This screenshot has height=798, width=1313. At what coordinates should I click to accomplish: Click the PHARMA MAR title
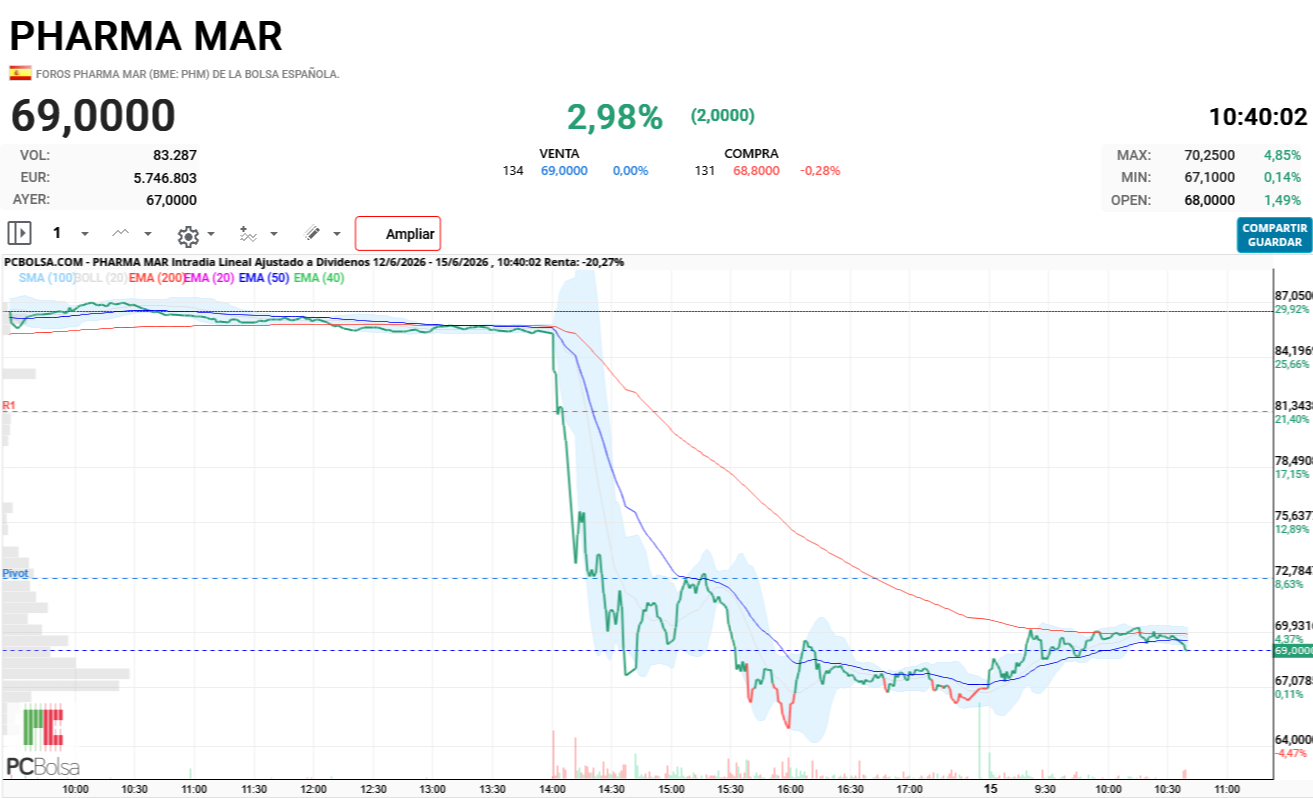[x=146, y=36]
